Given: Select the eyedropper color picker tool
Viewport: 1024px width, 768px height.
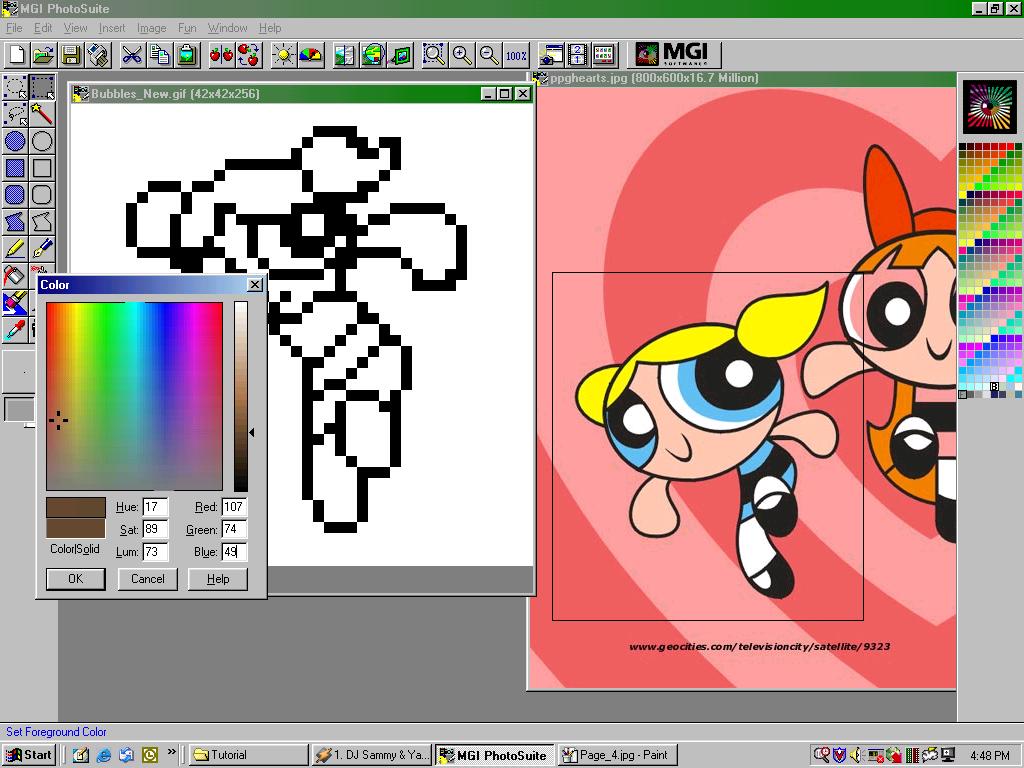Looking at the screenshot, I should 15,329.
